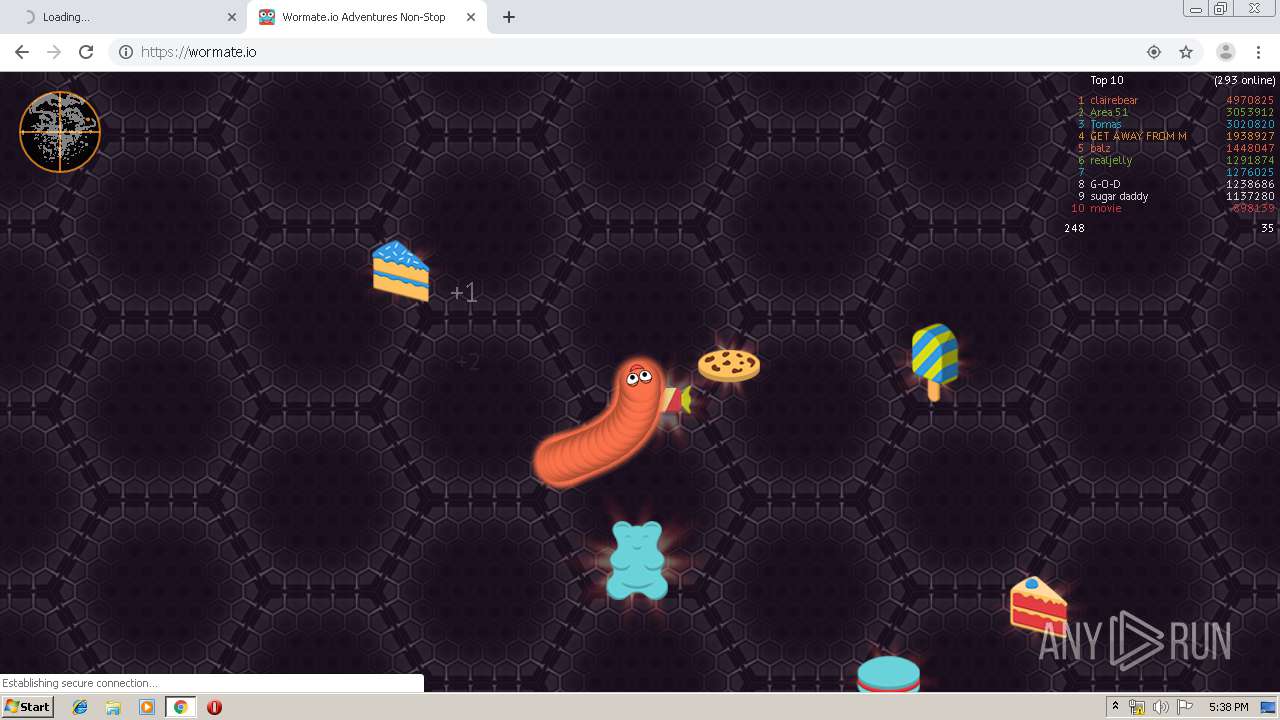Close the Wormate.io tab

tap(471, 17)
